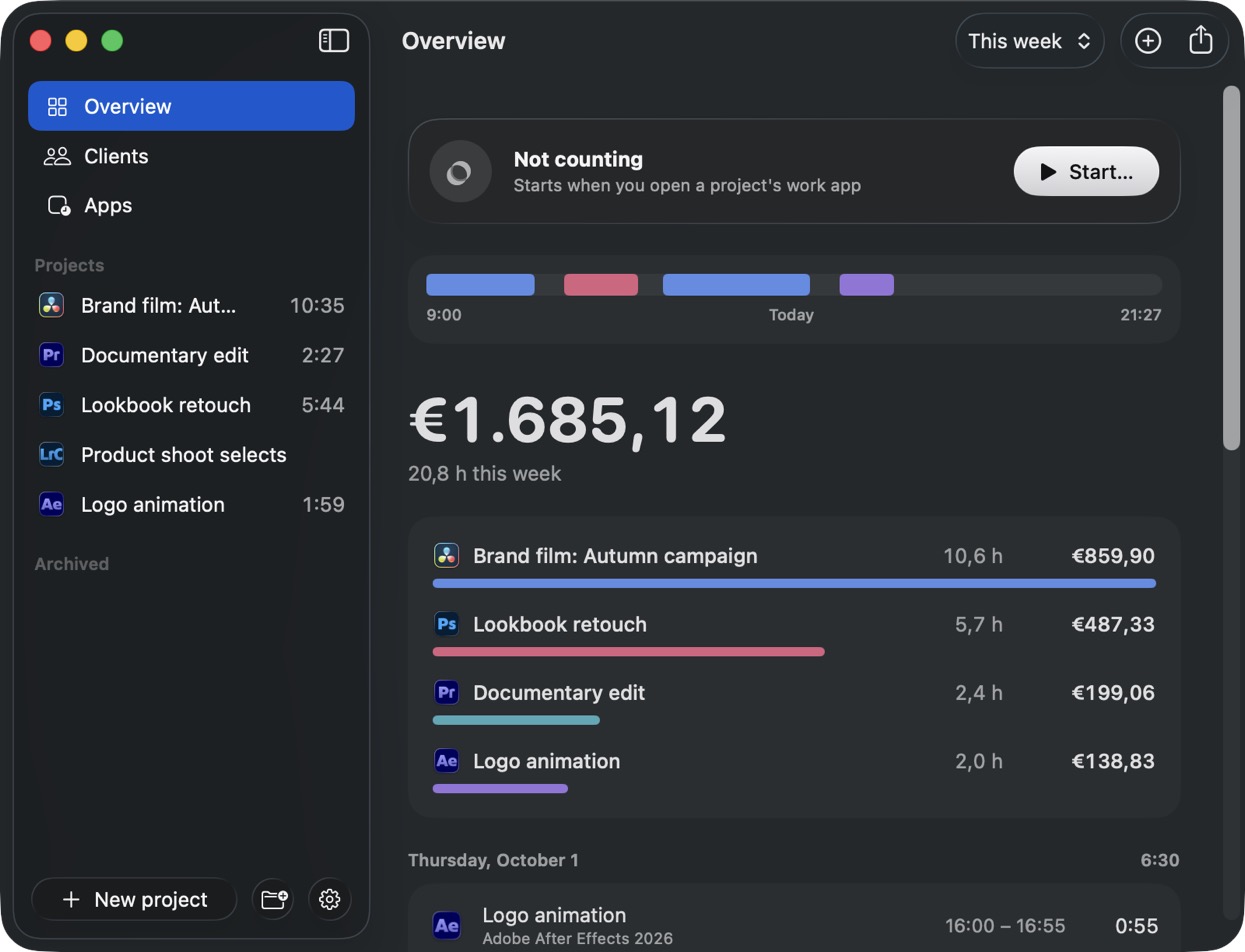Click the Thursday, October 1 date header
Screen dimensions: 1245x952
(x=493, y=860)
